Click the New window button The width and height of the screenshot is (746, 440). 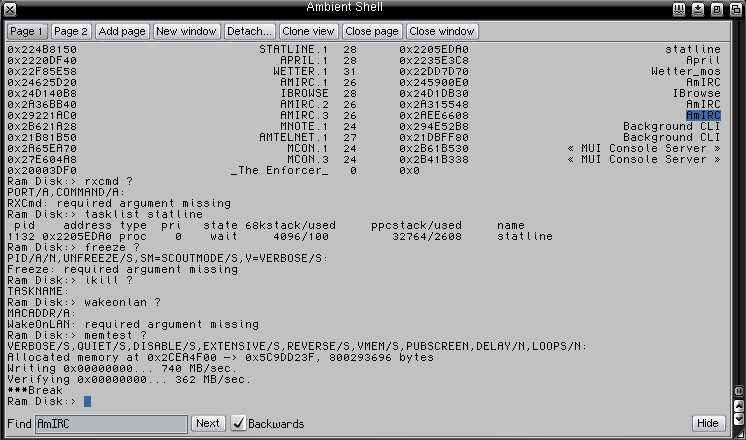tap(186, 31)
